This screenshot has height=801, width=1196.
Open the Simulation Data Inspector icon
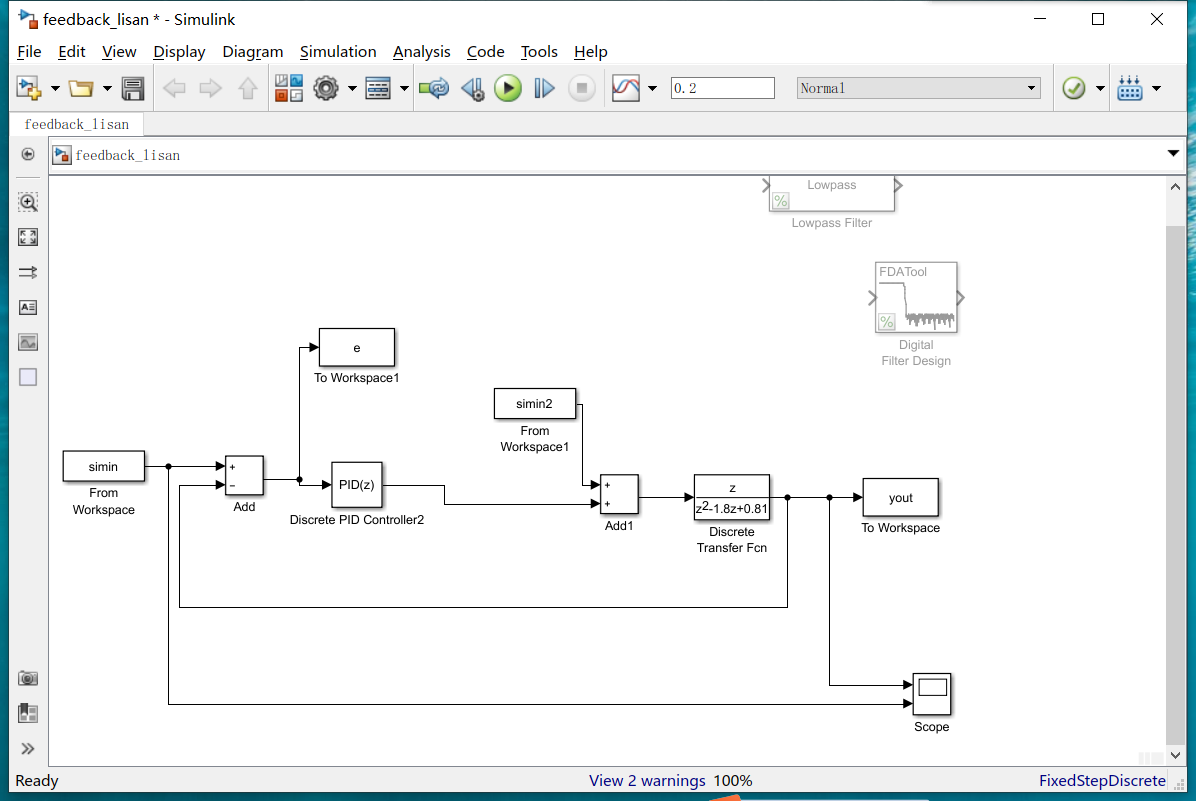[x=626, y=88]
